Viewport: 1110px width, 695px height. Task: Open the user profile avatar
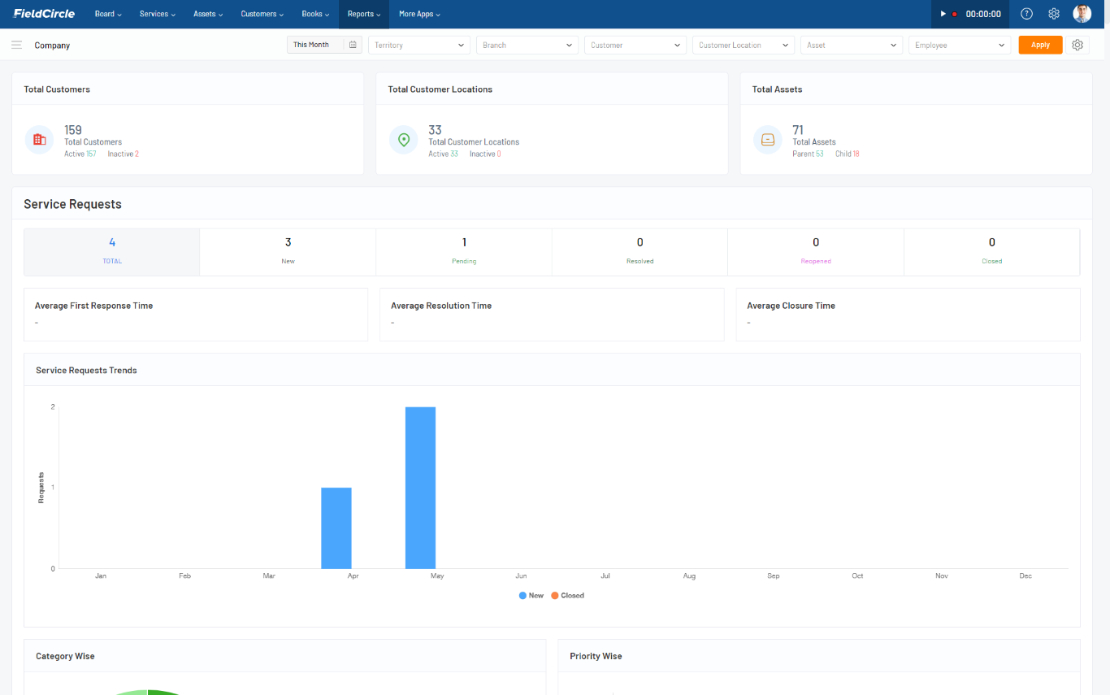[x=1082, y=13]
